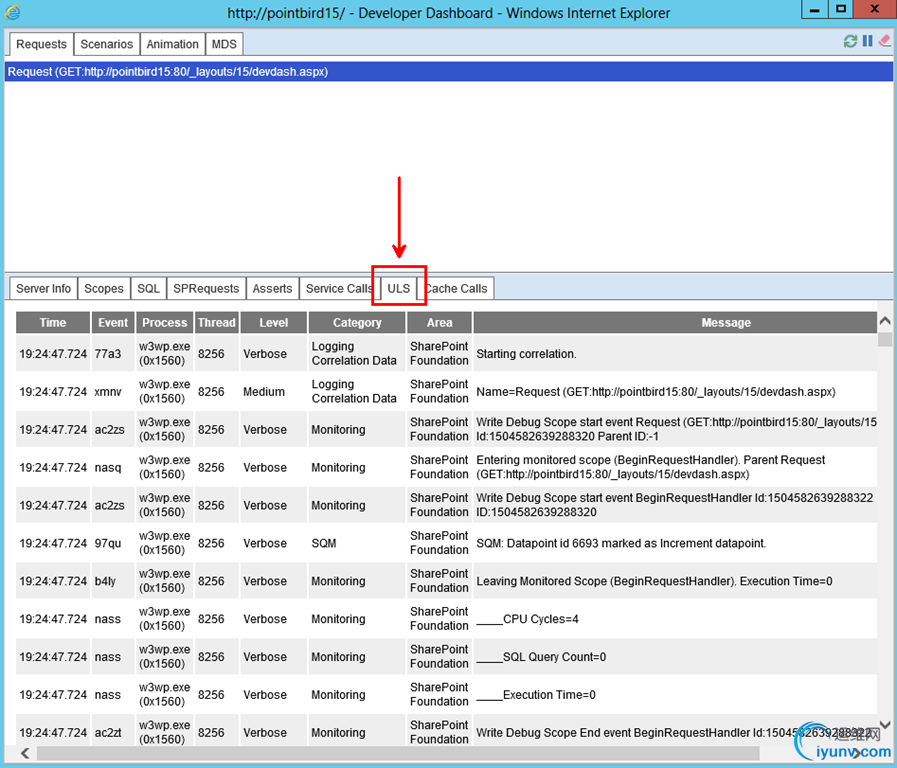The height and width of the screenshot is (768, 897).
Task: Open the Server Info tab
Action: tap(43, 288)
